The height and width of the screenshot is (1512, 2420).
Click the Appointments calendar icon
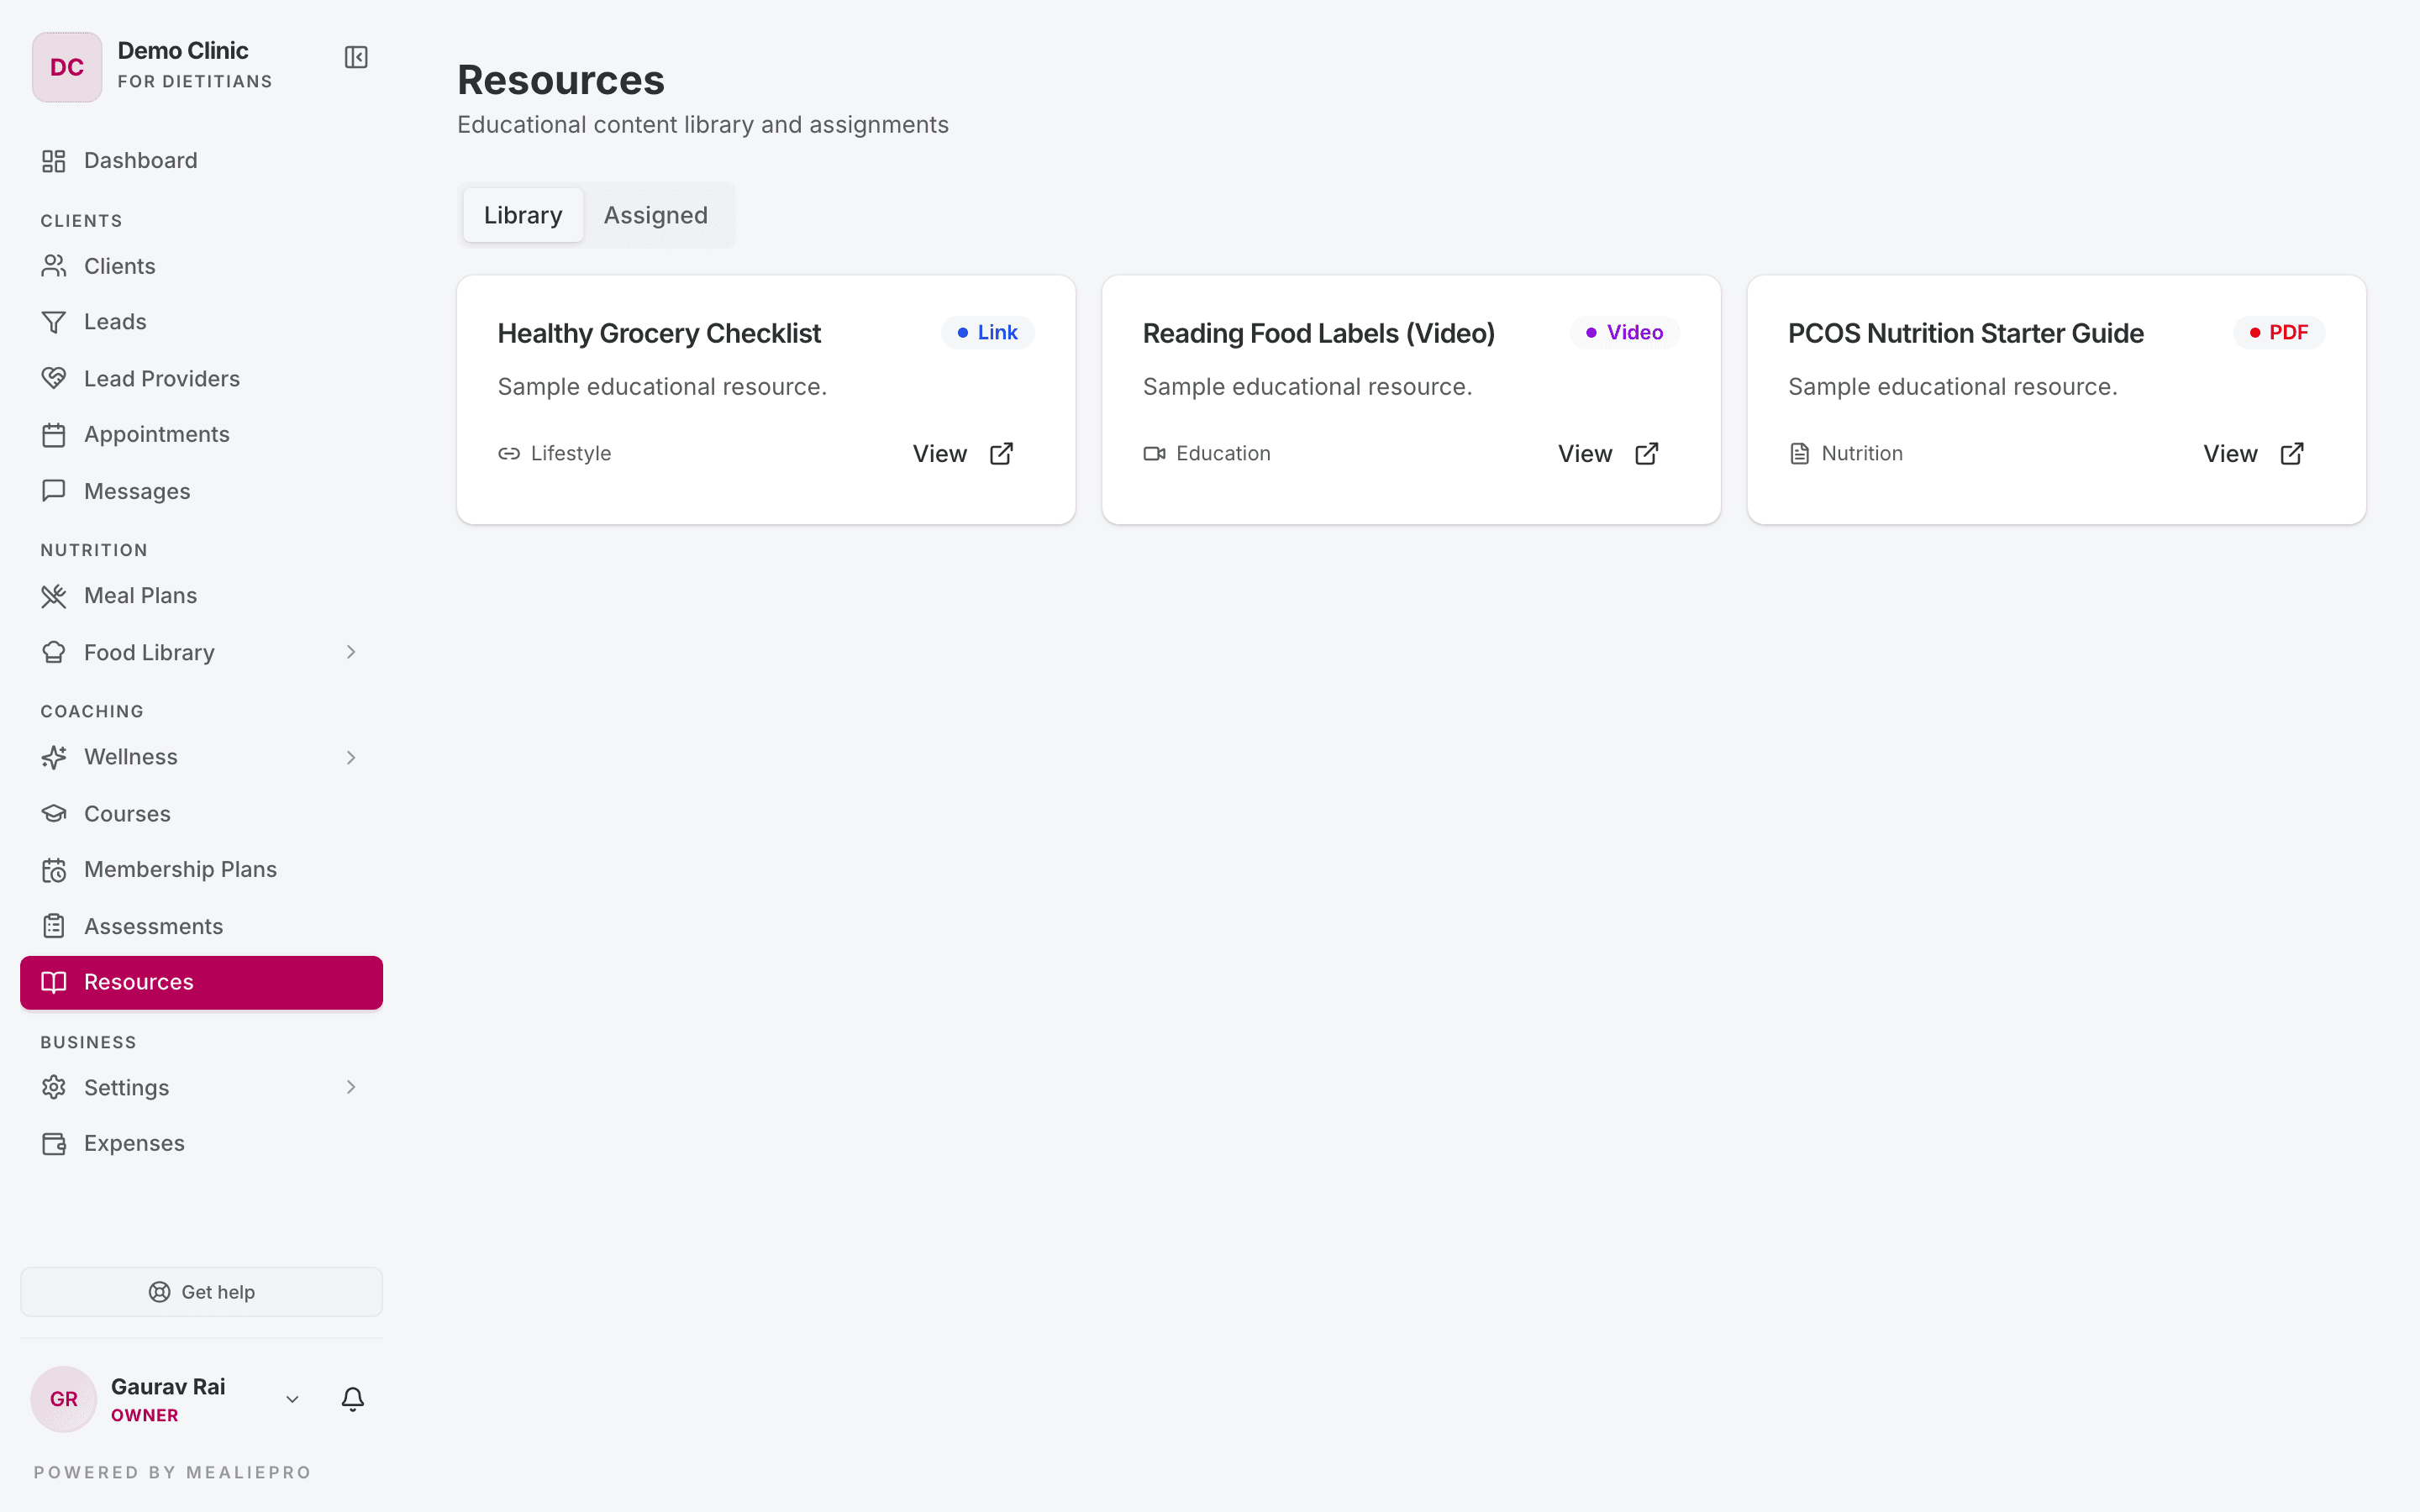pos(54,435)
